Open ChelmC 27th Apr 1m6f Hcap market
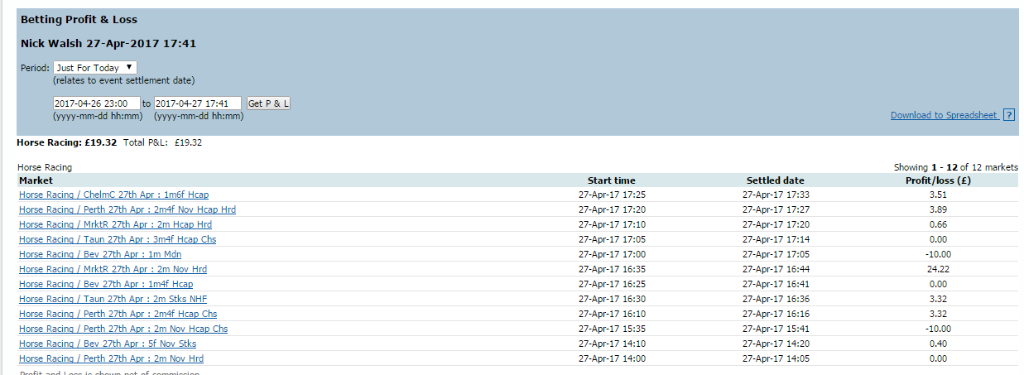This screenshot has width=1024, height=375. click(114, 195)
